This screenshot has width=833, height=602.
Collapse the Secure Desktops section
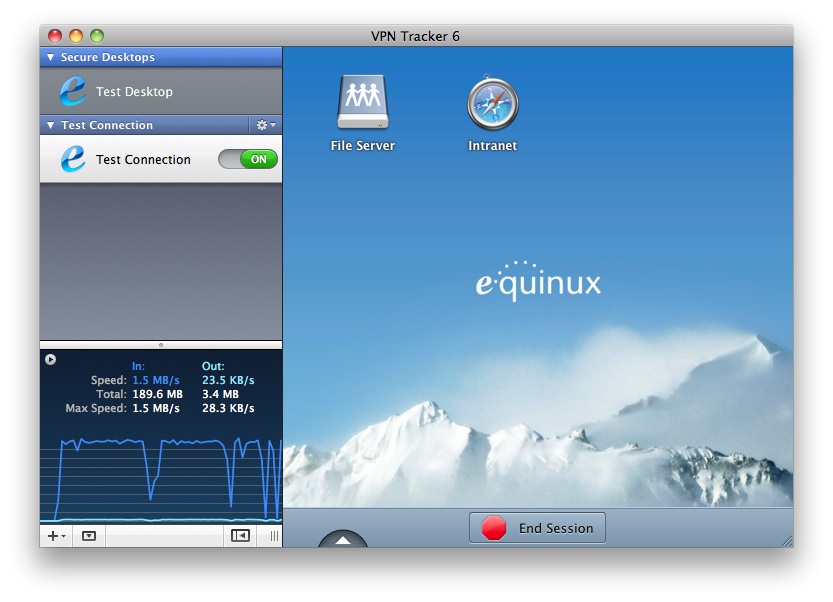tap(50, 58)
